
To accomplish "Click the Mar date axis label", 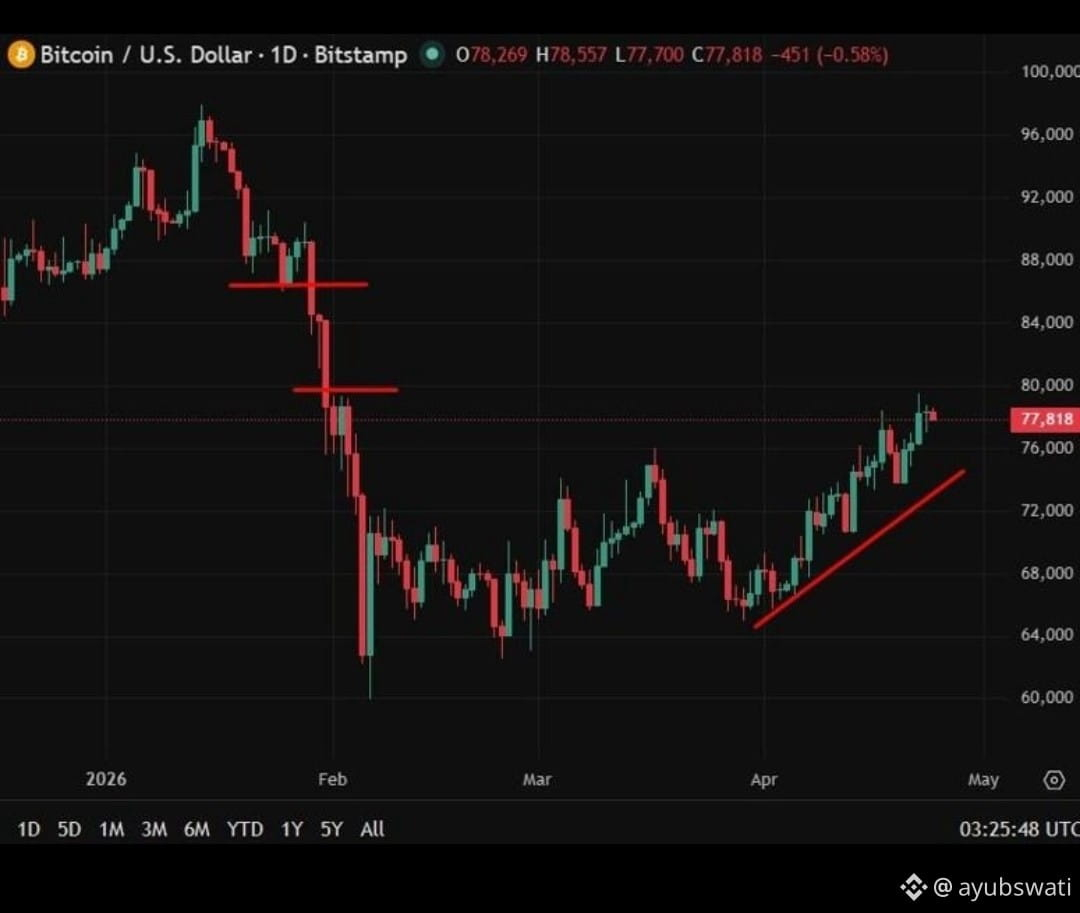I will 537,779.
